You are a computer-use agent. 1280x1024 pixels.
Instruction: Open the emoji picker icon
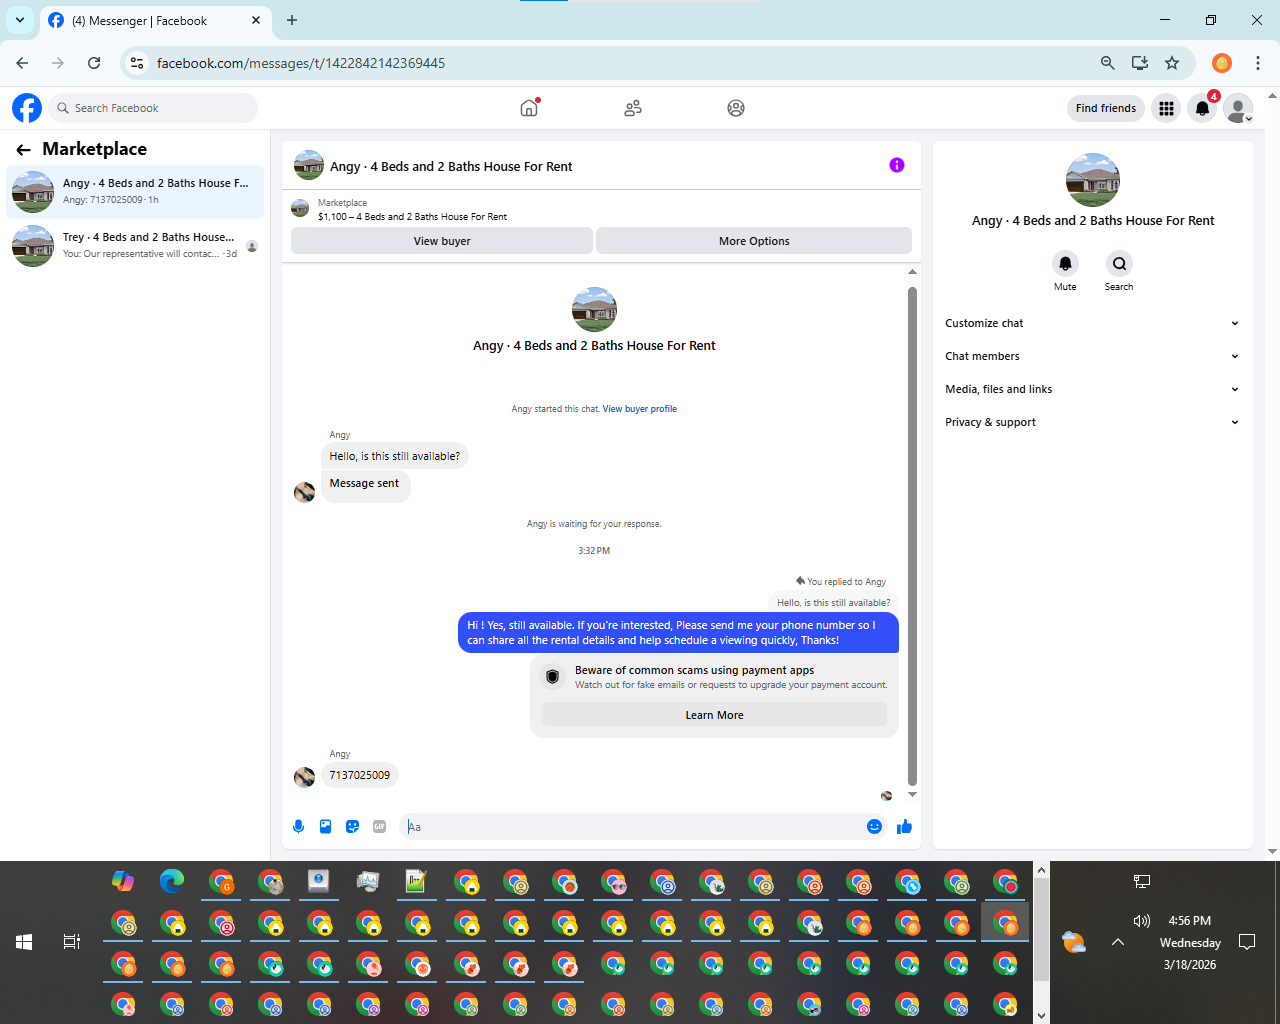coord(874,826)
